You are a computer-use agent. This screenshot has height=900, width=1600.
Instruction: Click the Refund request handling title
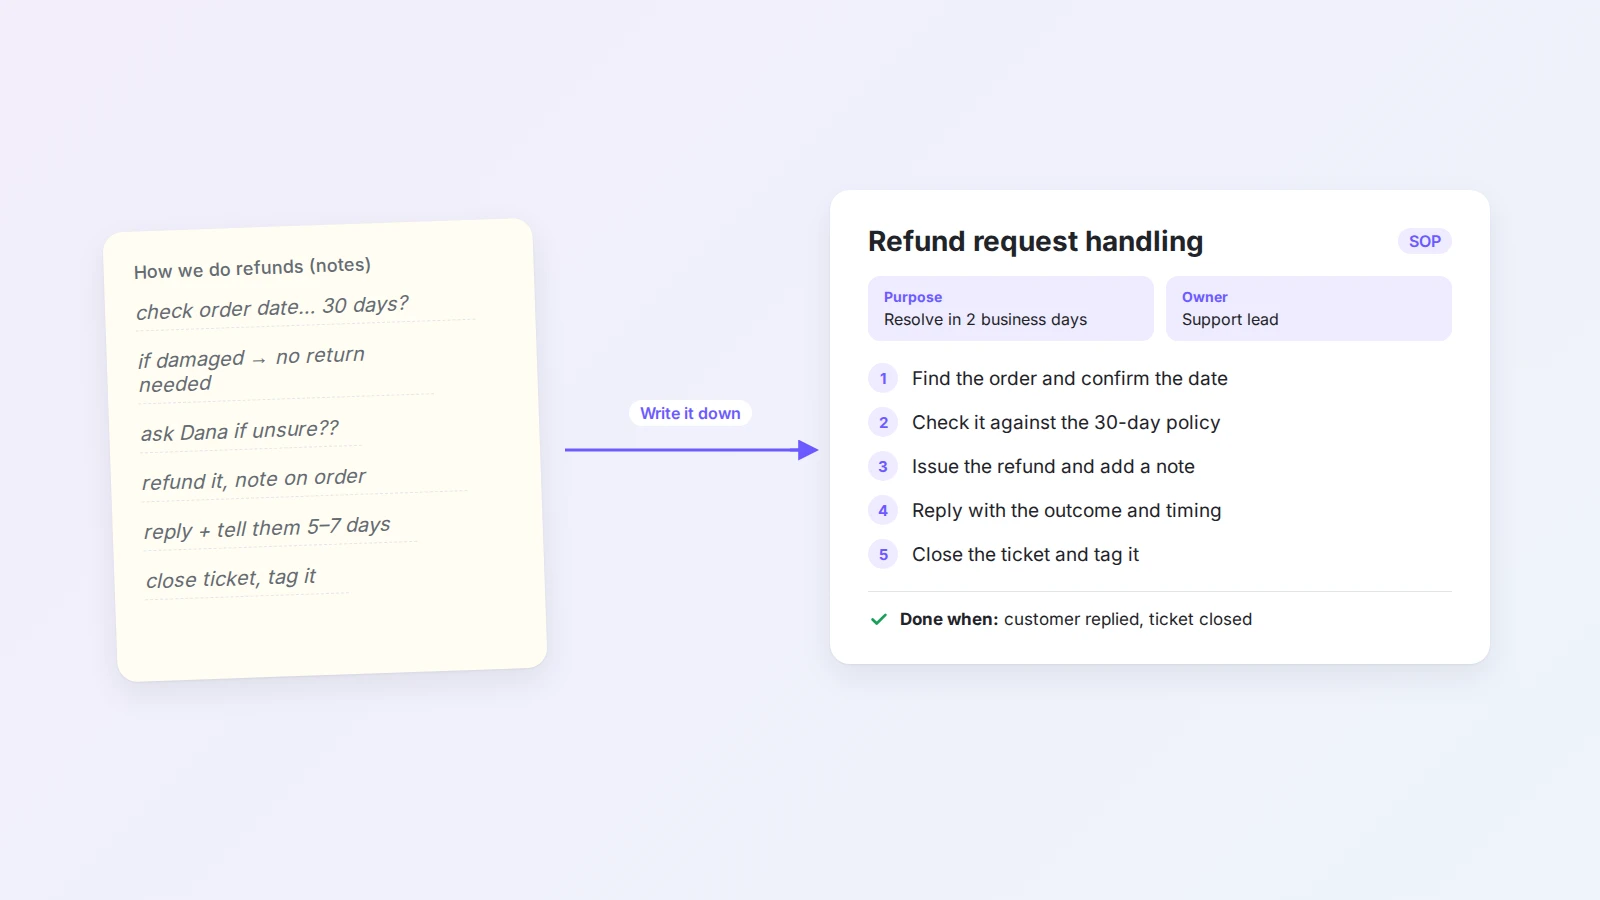coord(1035,241)
